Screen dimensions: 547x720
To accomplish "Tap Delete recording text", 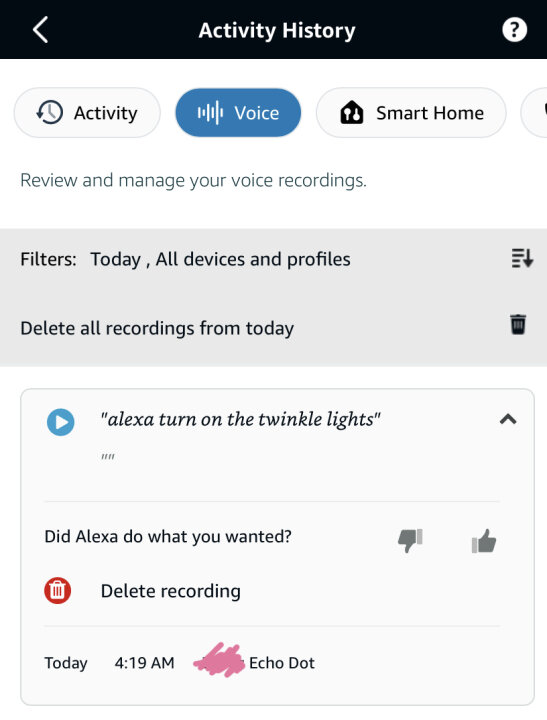I will click(170, 591).
